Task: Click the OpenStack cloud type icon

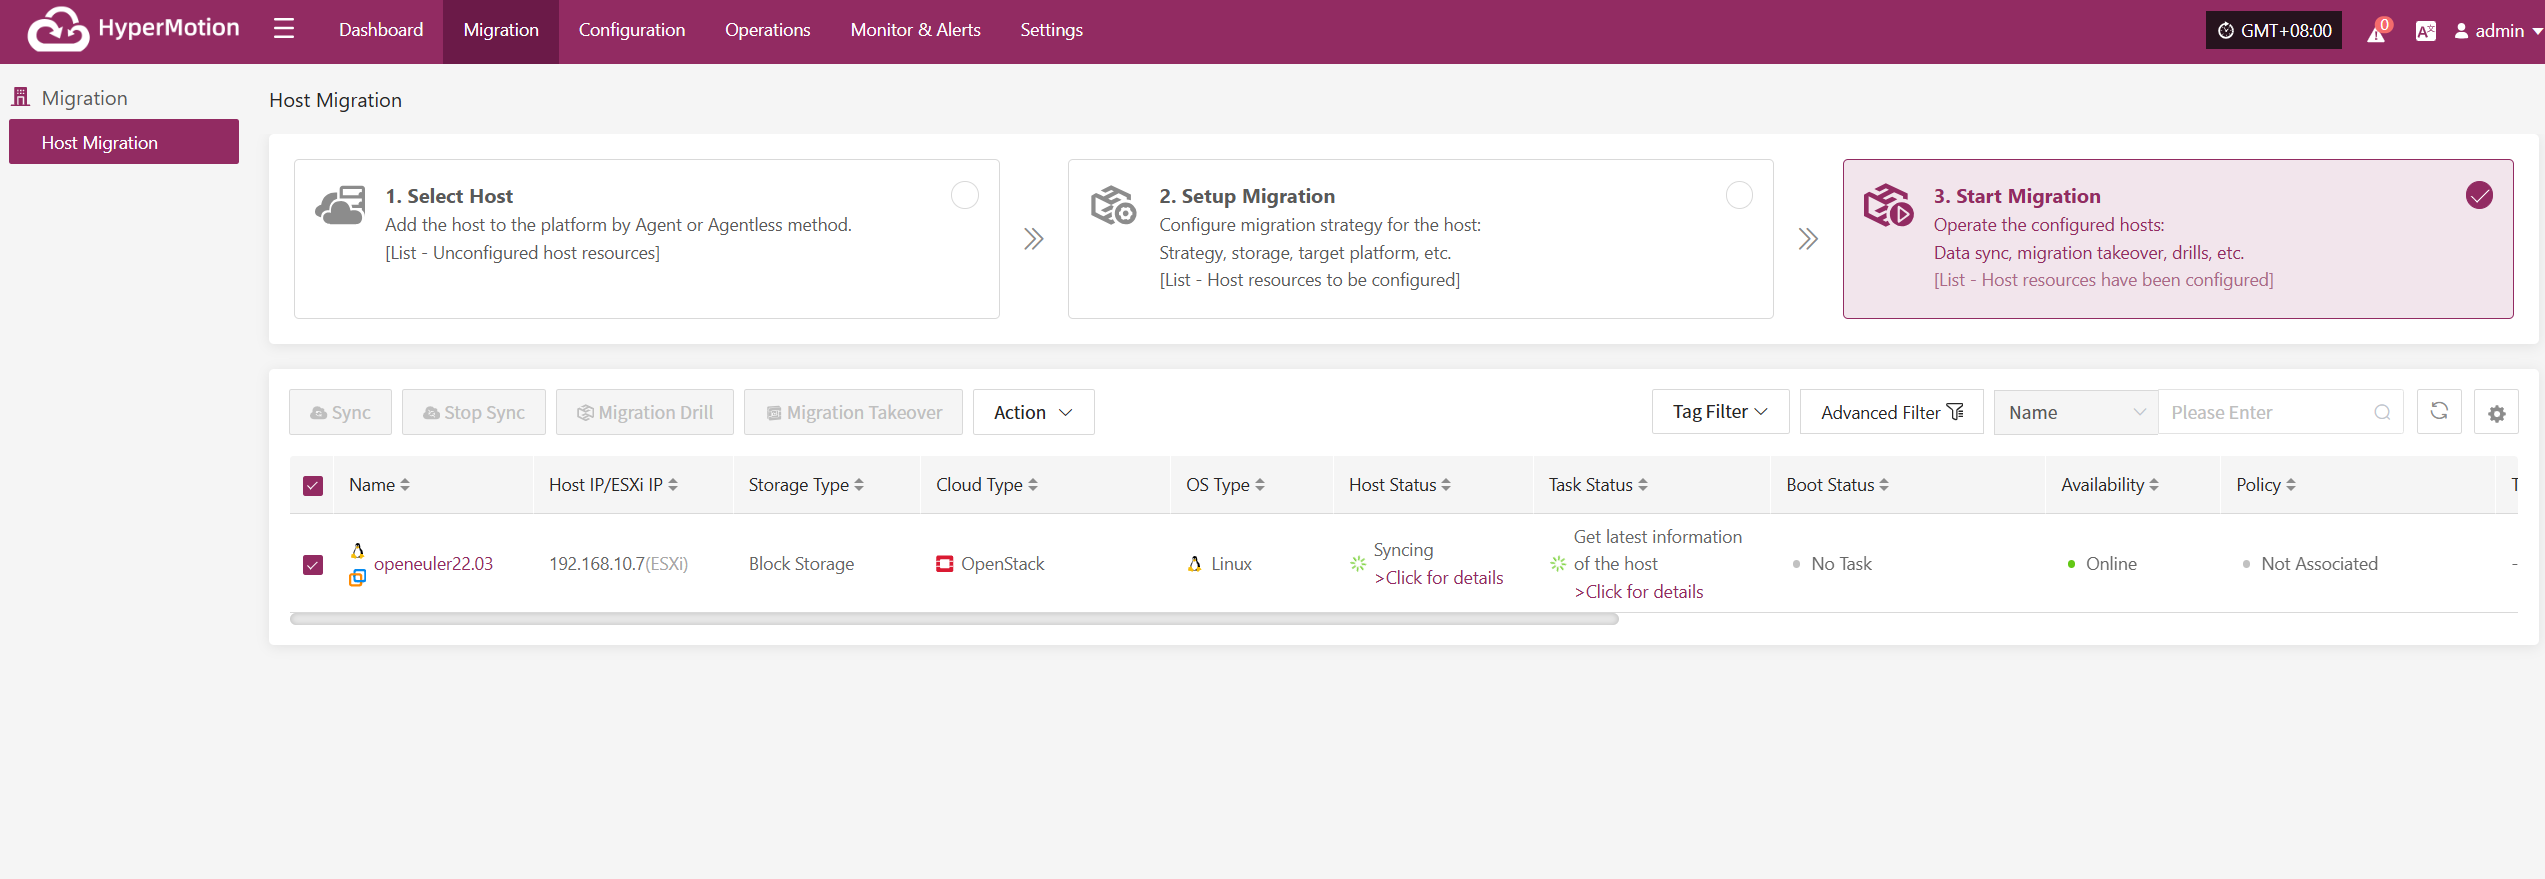Action: (944, 564)
